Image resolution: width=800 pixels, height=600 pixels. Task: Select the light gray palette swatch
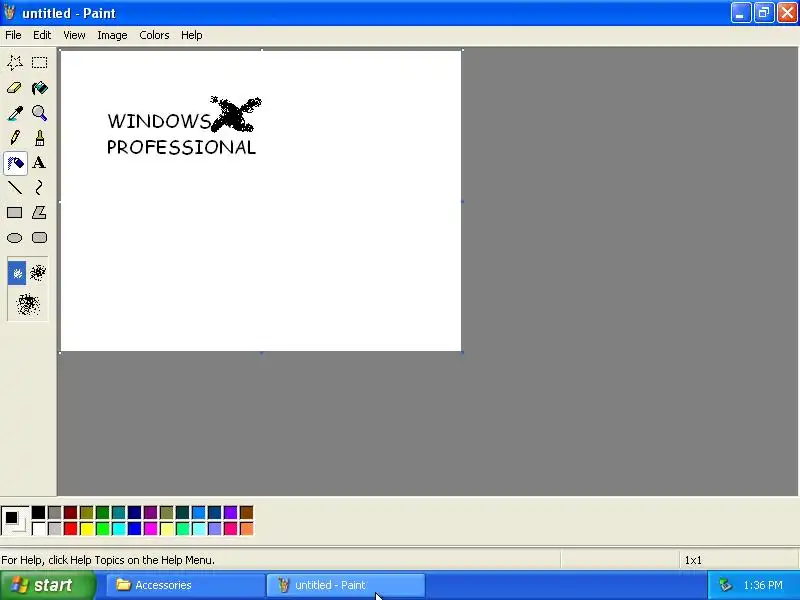[x=55, y=528]
